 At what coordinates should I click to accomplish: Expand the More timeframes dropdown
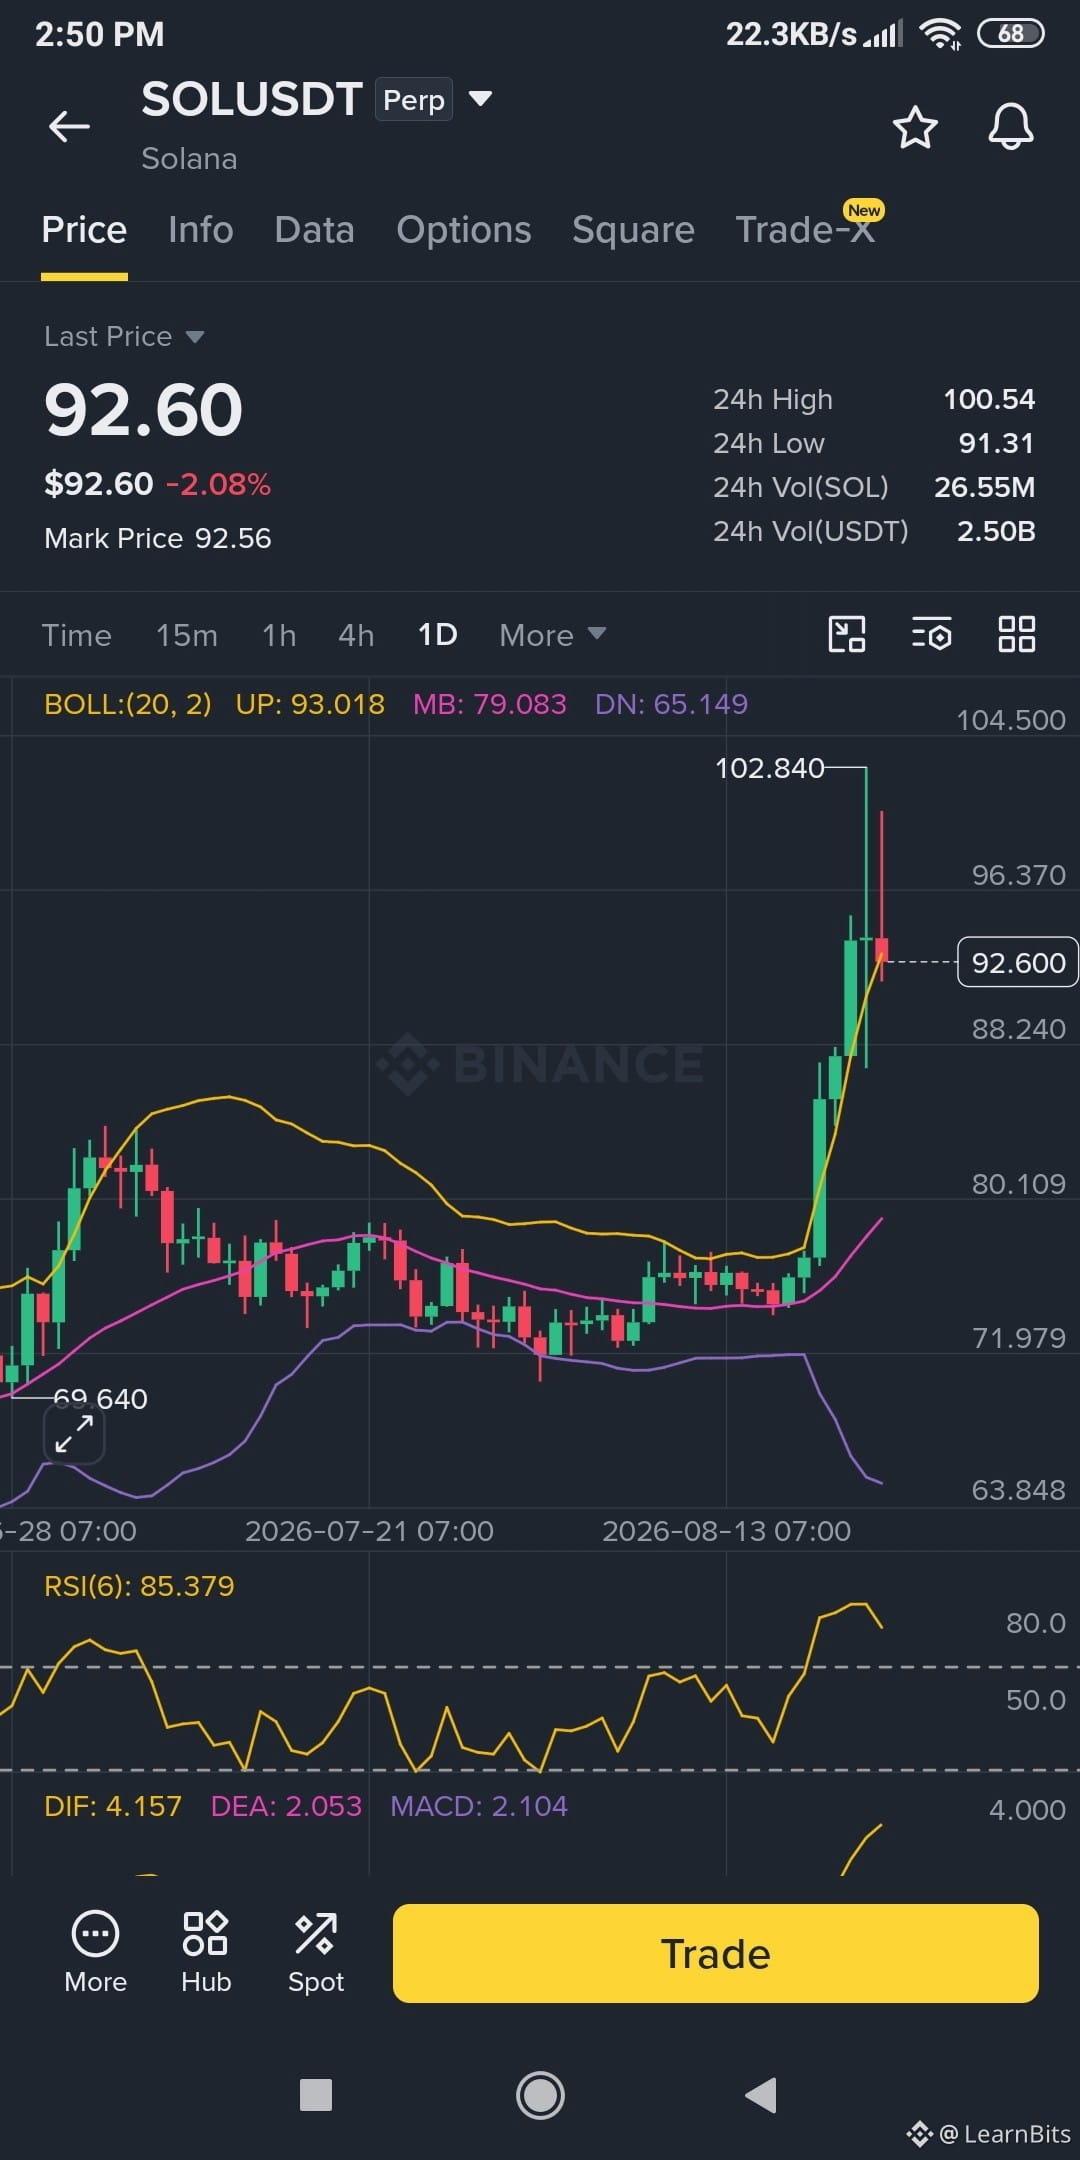coord(552,635)
